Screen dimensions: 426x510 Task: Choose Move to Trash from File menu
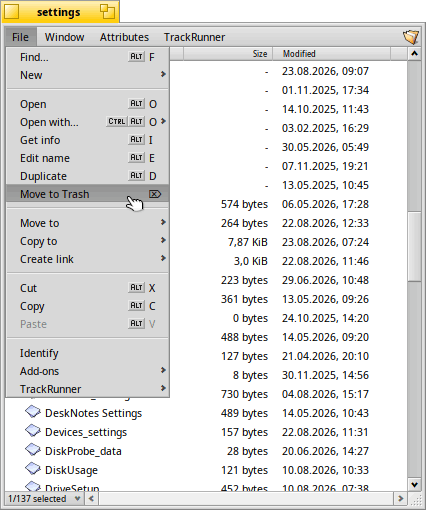pos(88,194)
